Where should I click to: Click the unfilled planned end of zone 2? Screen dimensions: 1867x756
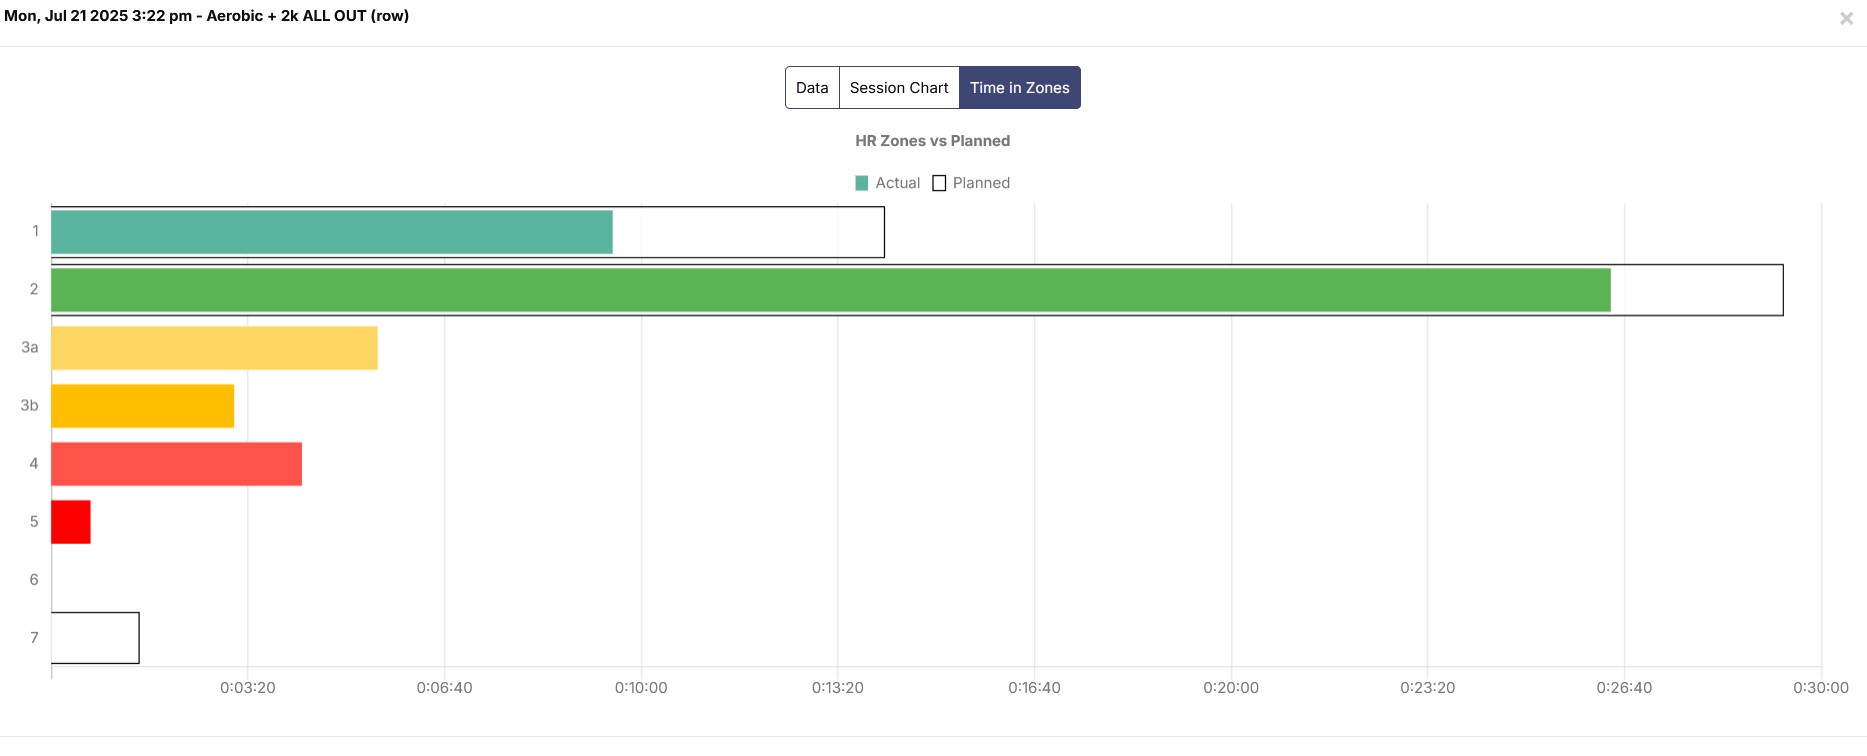tap(1697, 290)
